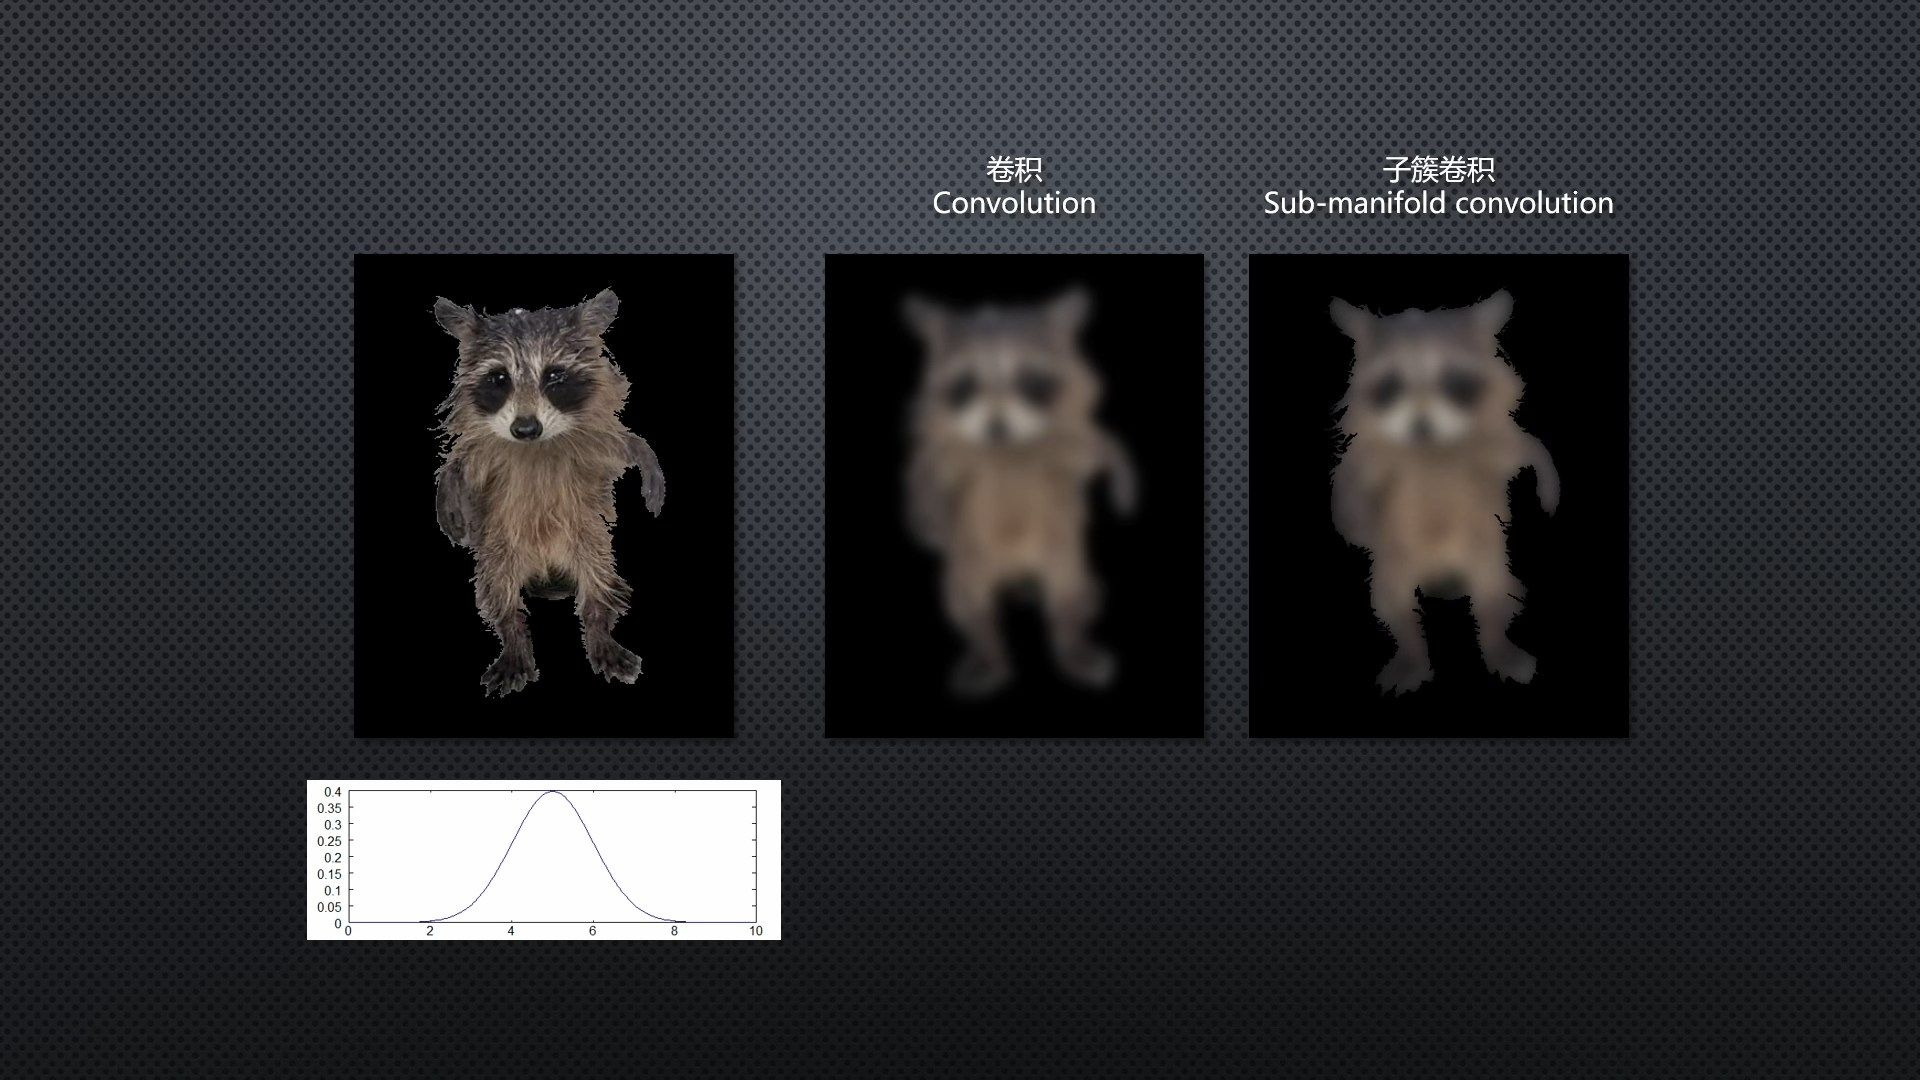Click the 'Sub-manifold convolution' label

click(x=1438, y=203)
